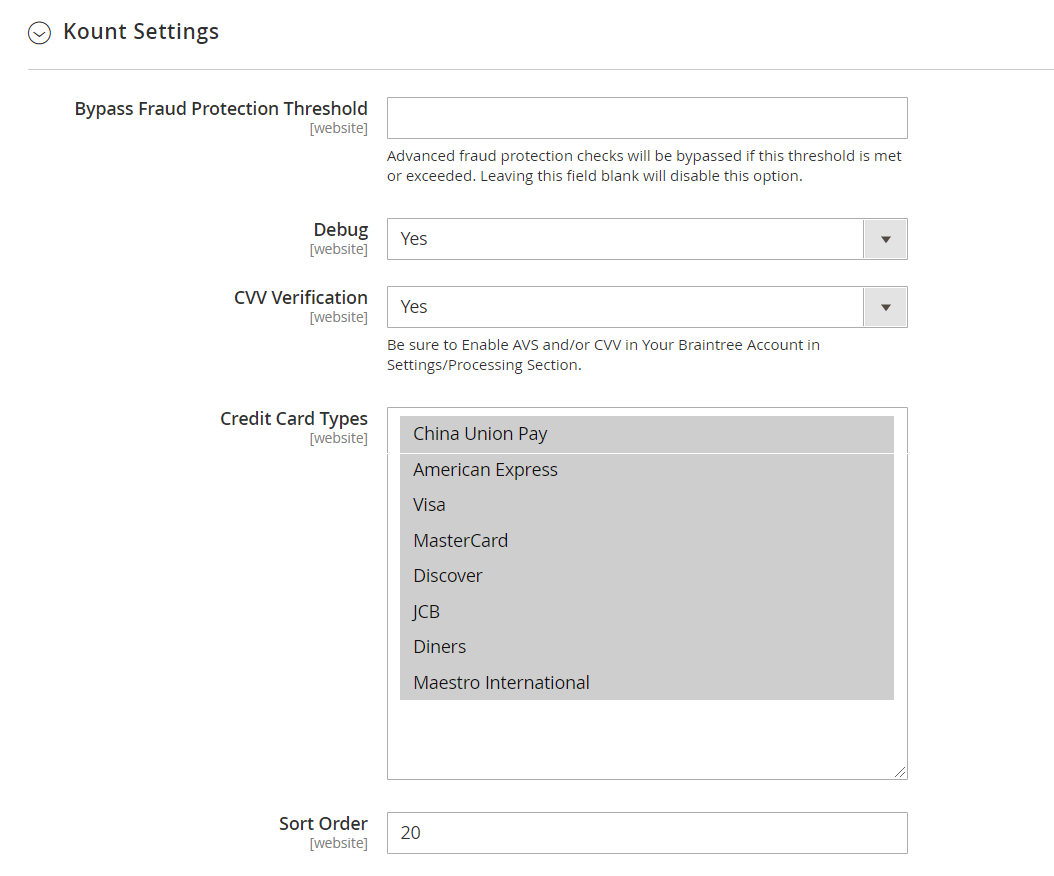Viewport: 1054px width, 876px height.
Task: Collapse the Kount Settings section chevron icon
Action: (39, 32)
